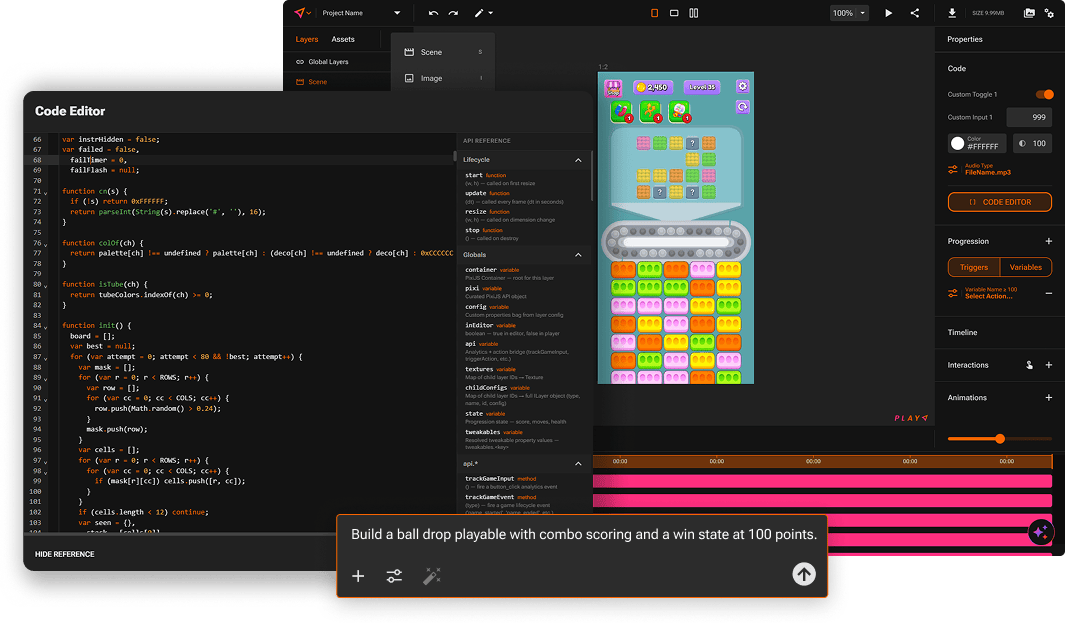Viewport: 1066px width, 626px height.
Task: Select the Triggers tab in Progression
Action: [974, 267]
